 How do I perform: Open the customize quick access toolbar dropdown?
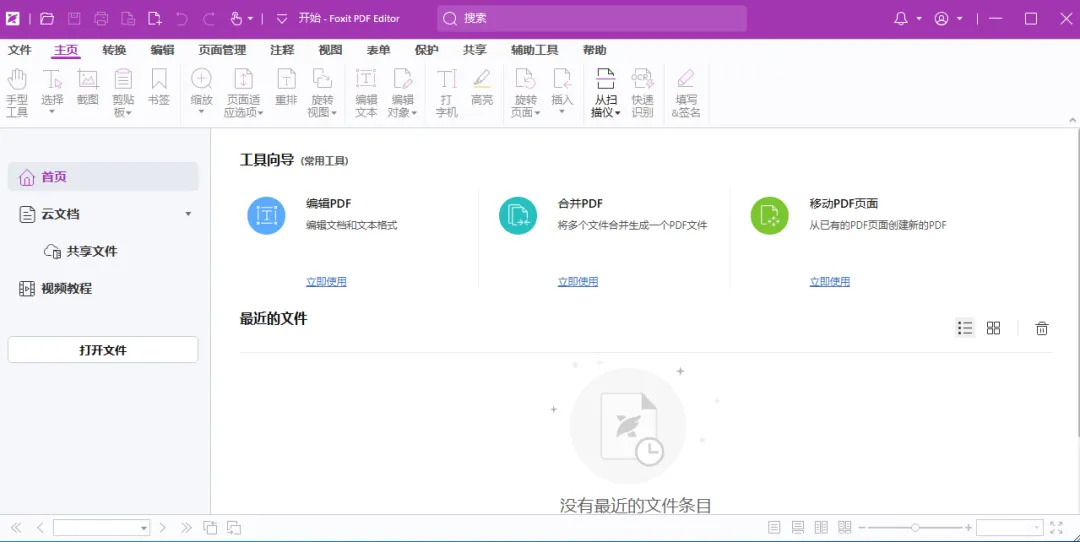click(281, 19)
